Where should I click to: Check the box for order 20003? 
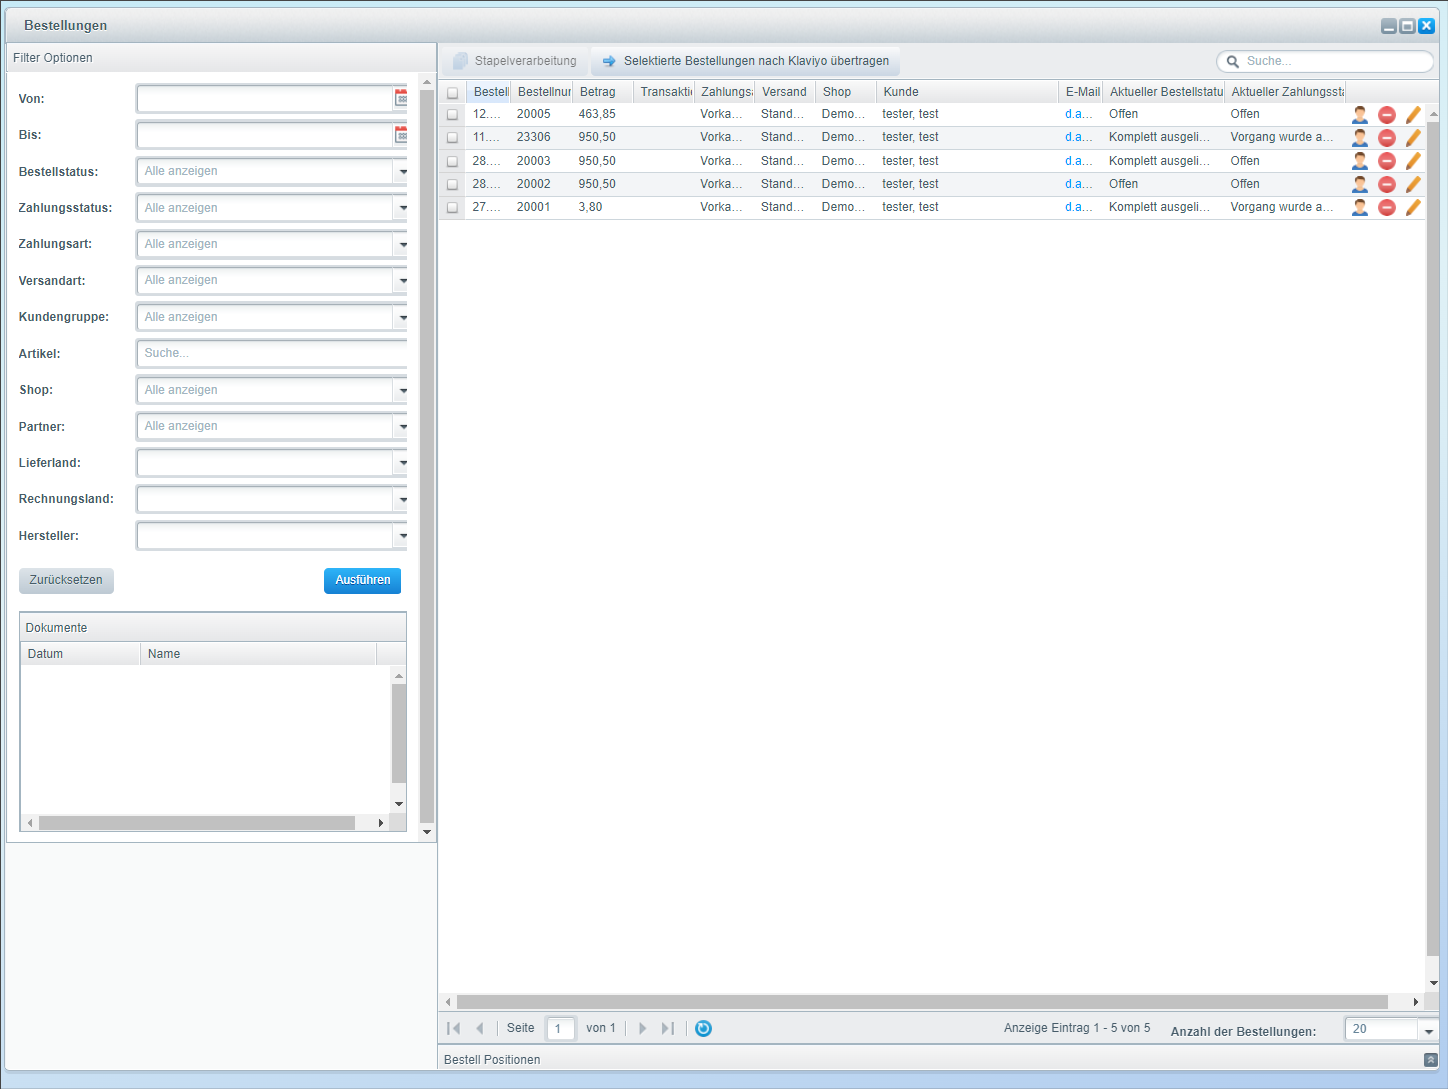tap(453, 161)
